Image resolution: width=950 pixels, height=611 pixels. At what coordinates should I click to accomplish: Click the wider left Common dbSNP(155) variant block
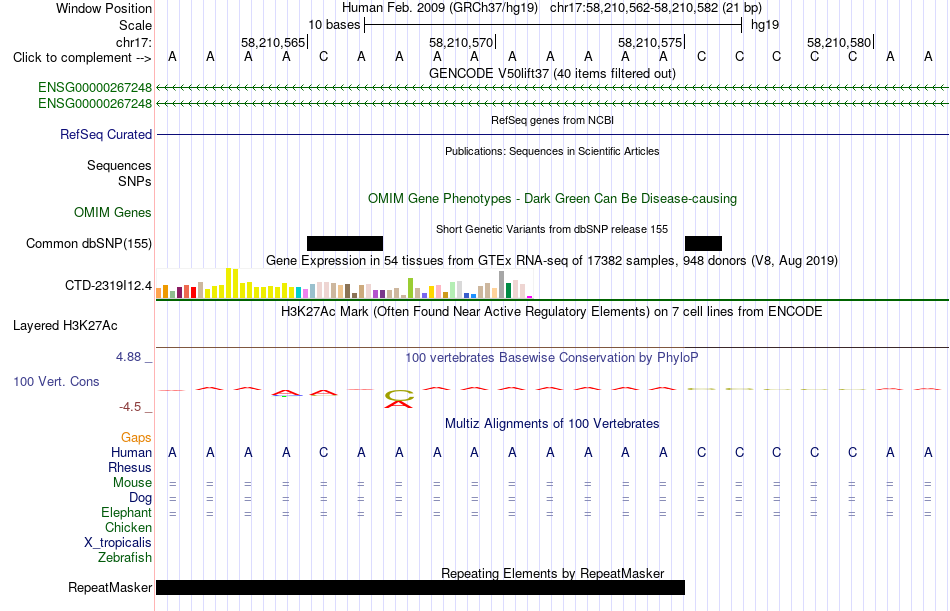coord(345,244)
